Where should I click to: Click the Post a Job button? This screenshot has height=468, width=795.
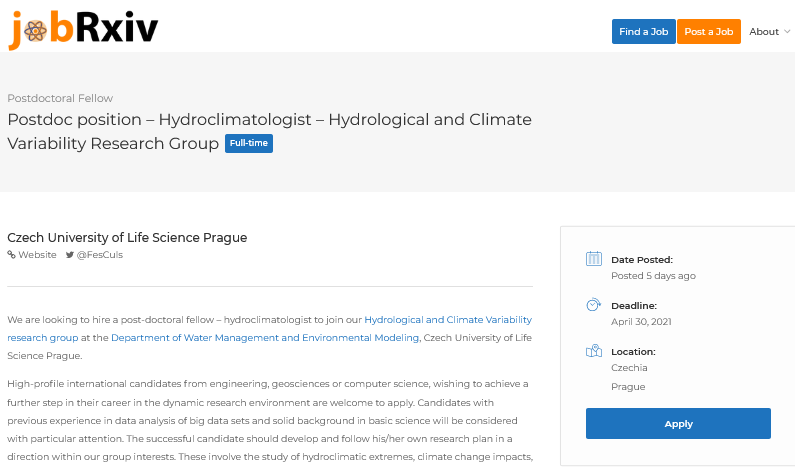click(x=708, y=31)
